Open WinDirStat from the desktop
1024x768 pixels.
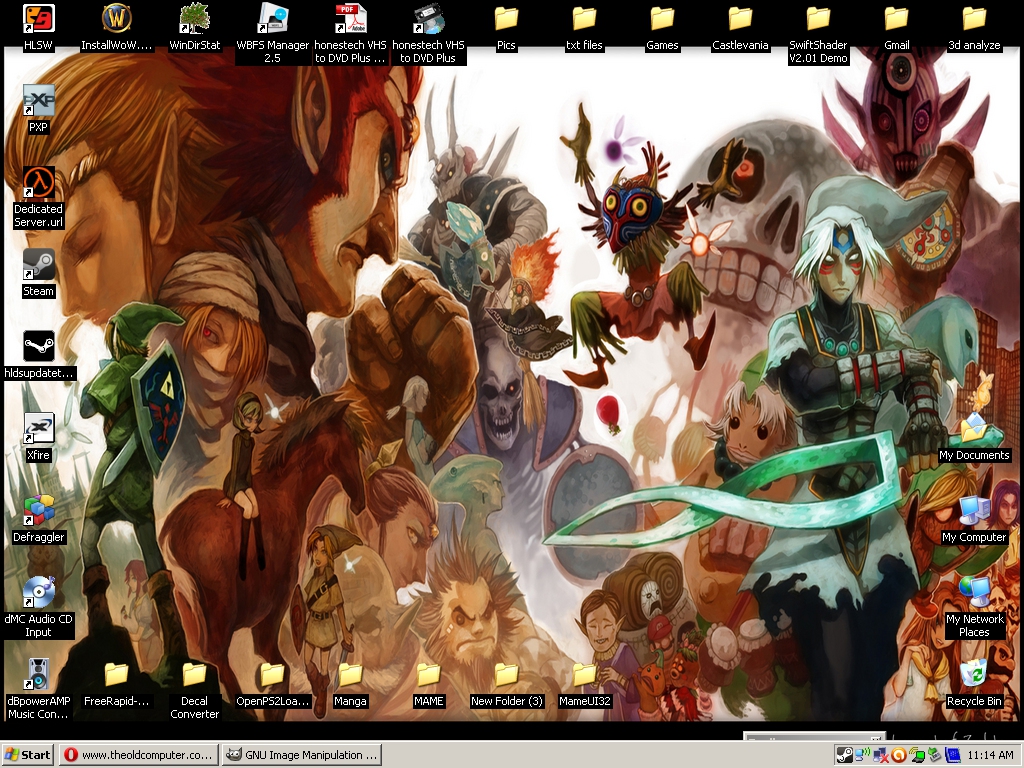tap(194, 19)
